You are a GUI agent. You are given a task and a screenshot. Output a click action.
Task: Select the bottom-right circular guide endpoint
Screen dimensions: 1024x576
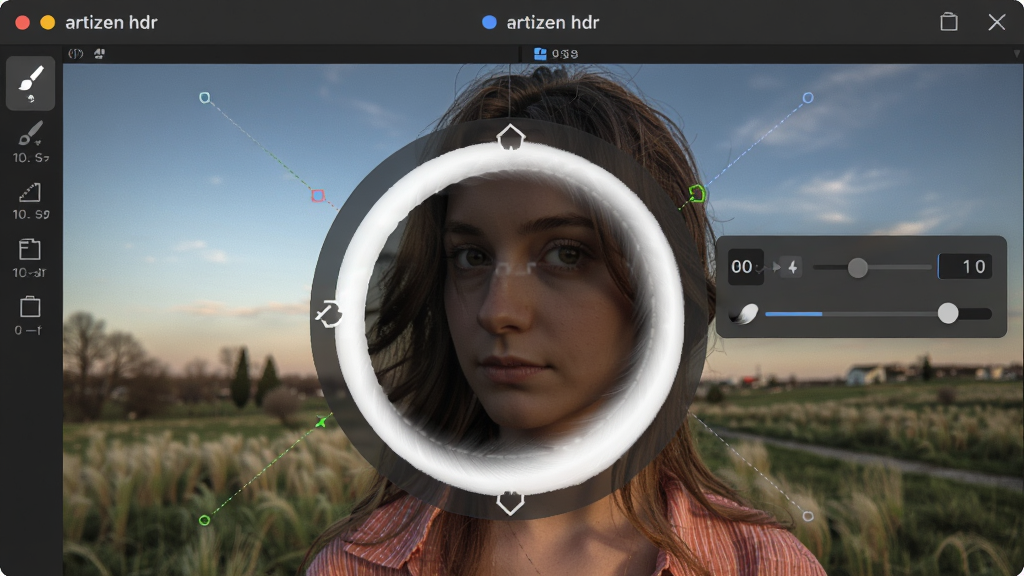pos(808,516)
